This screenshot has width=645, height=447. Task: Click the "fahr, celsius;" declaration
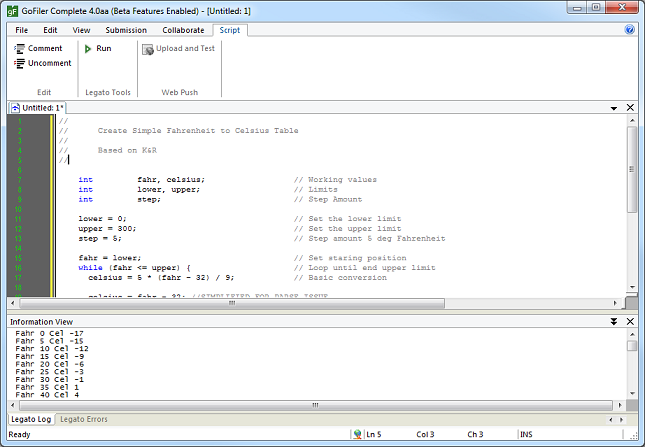tap(171, 180)
